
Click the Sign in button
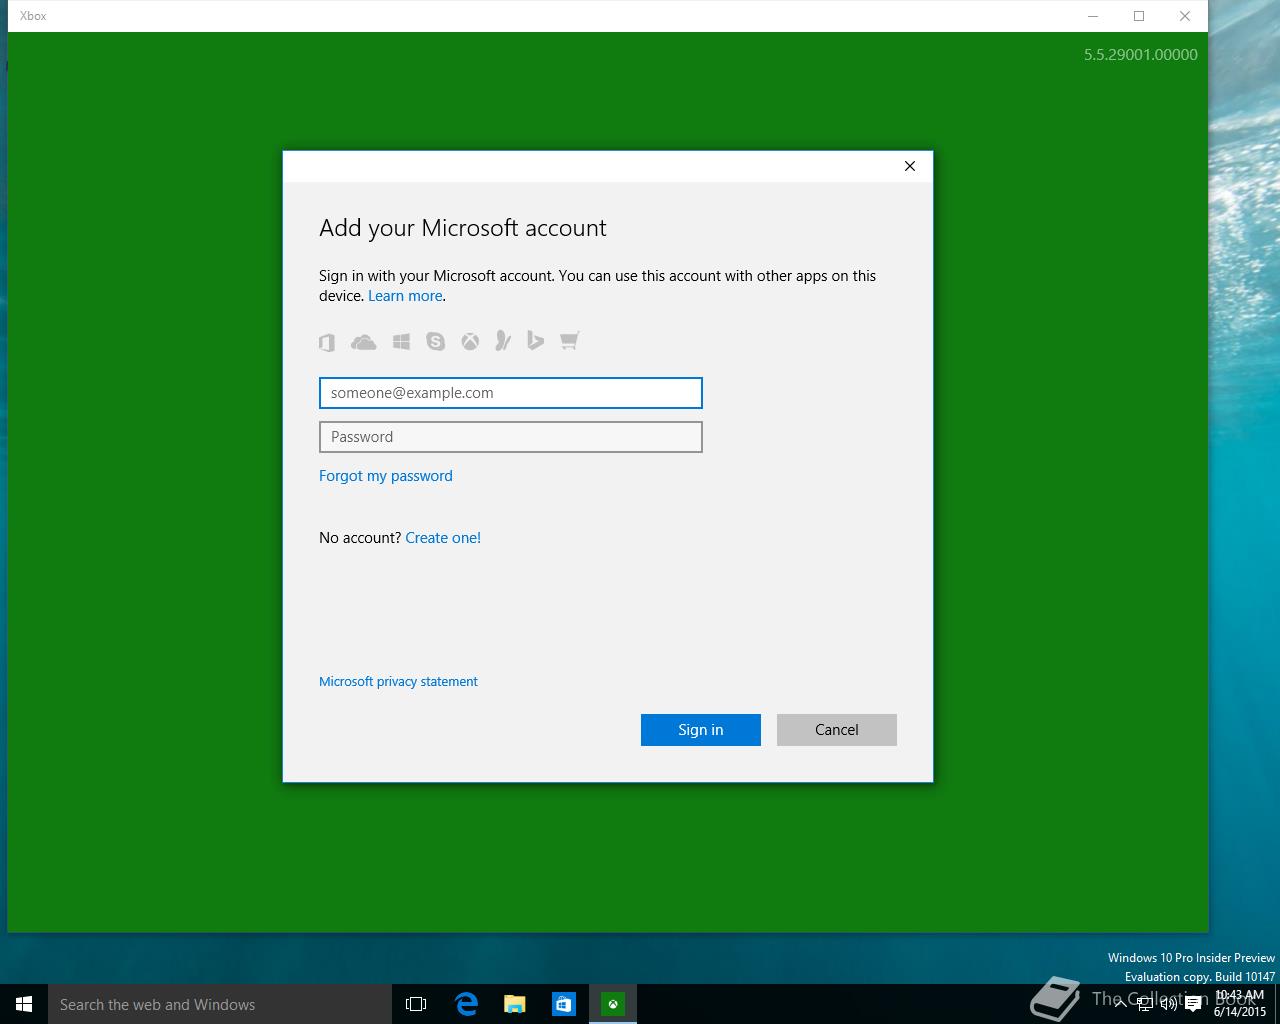(x=701, y=730)
